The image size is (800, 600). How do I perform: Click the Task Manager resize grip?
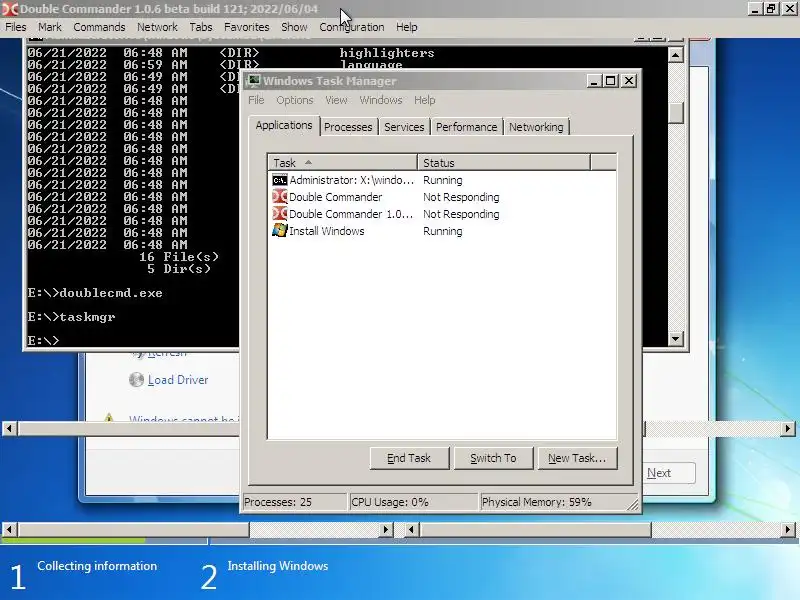(x=633, y=505)
